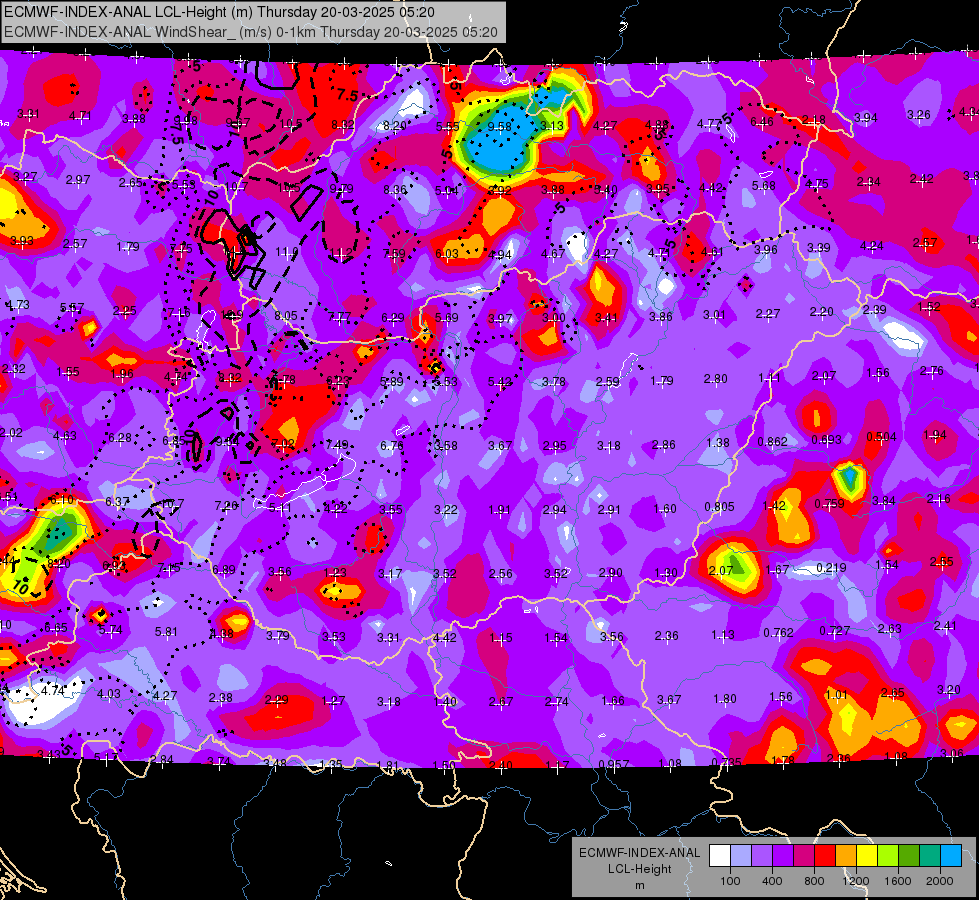Image resolution: width=979 pixels, height=900 pixels.
Task: Click the 0.504 wind shear value
Action: pyautogui.click(x=881, y=437)
